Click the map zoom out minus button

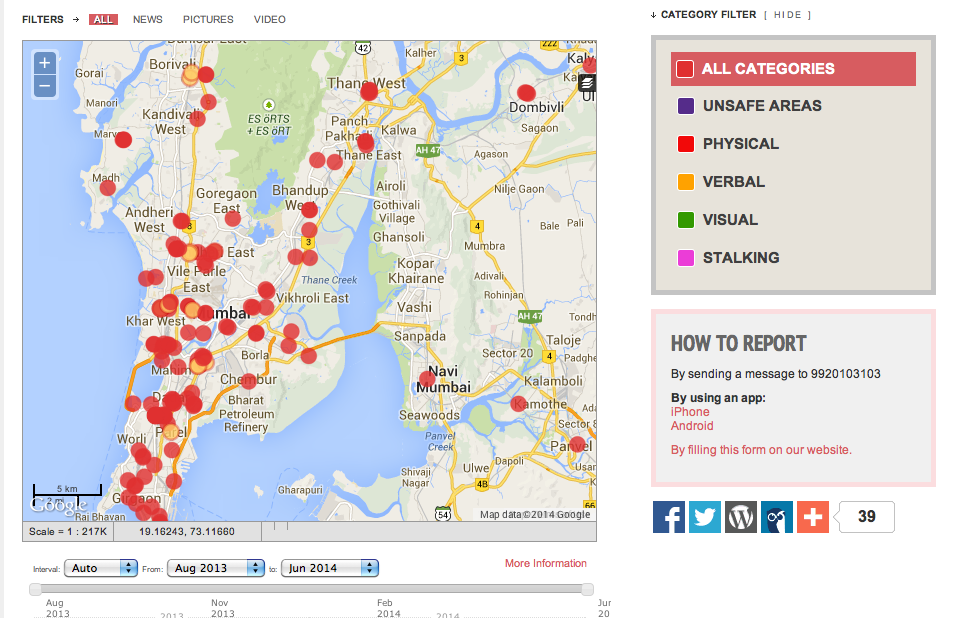pyautogui.click(x=44, y=86)
